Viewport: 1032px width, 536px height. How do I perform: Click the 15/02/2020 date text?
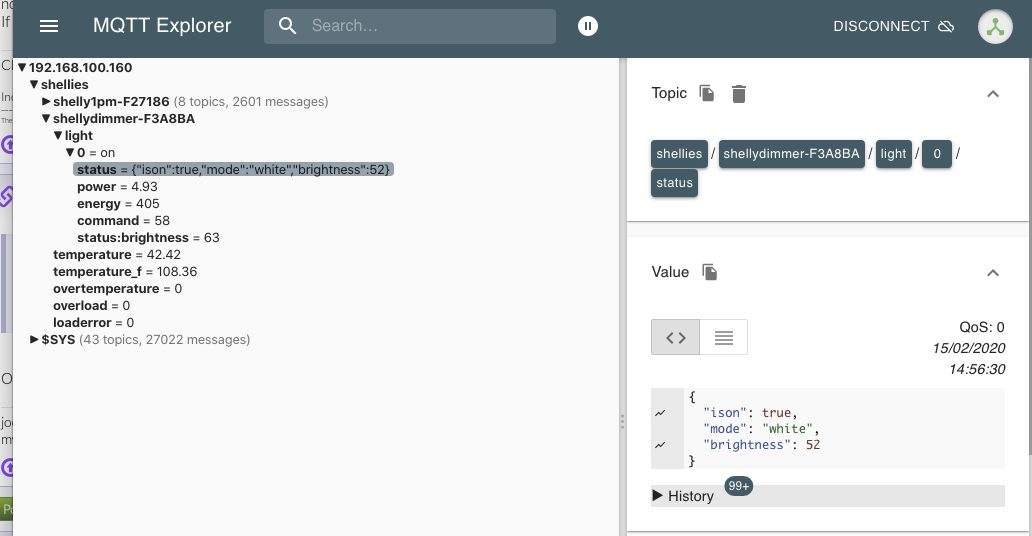pyautogui.click(x=969, y=348)
